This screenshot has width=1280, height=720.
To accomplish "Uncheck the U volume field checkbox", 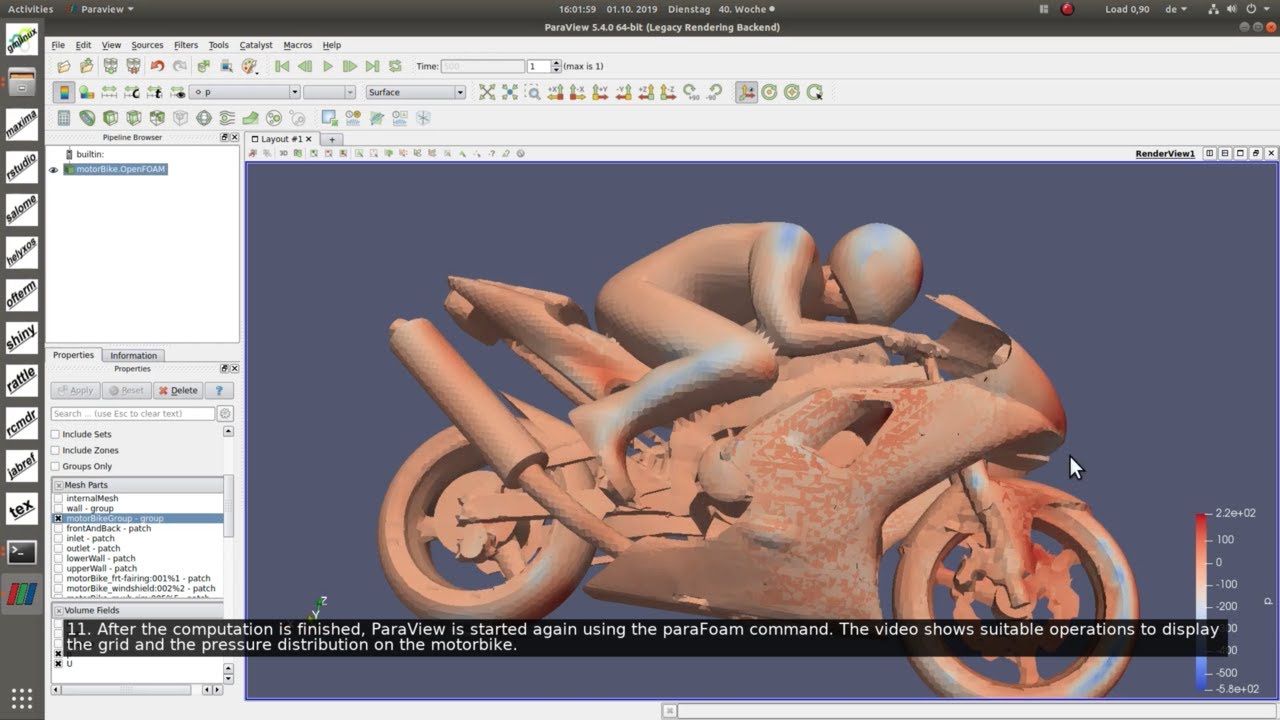I will (58, 664).
